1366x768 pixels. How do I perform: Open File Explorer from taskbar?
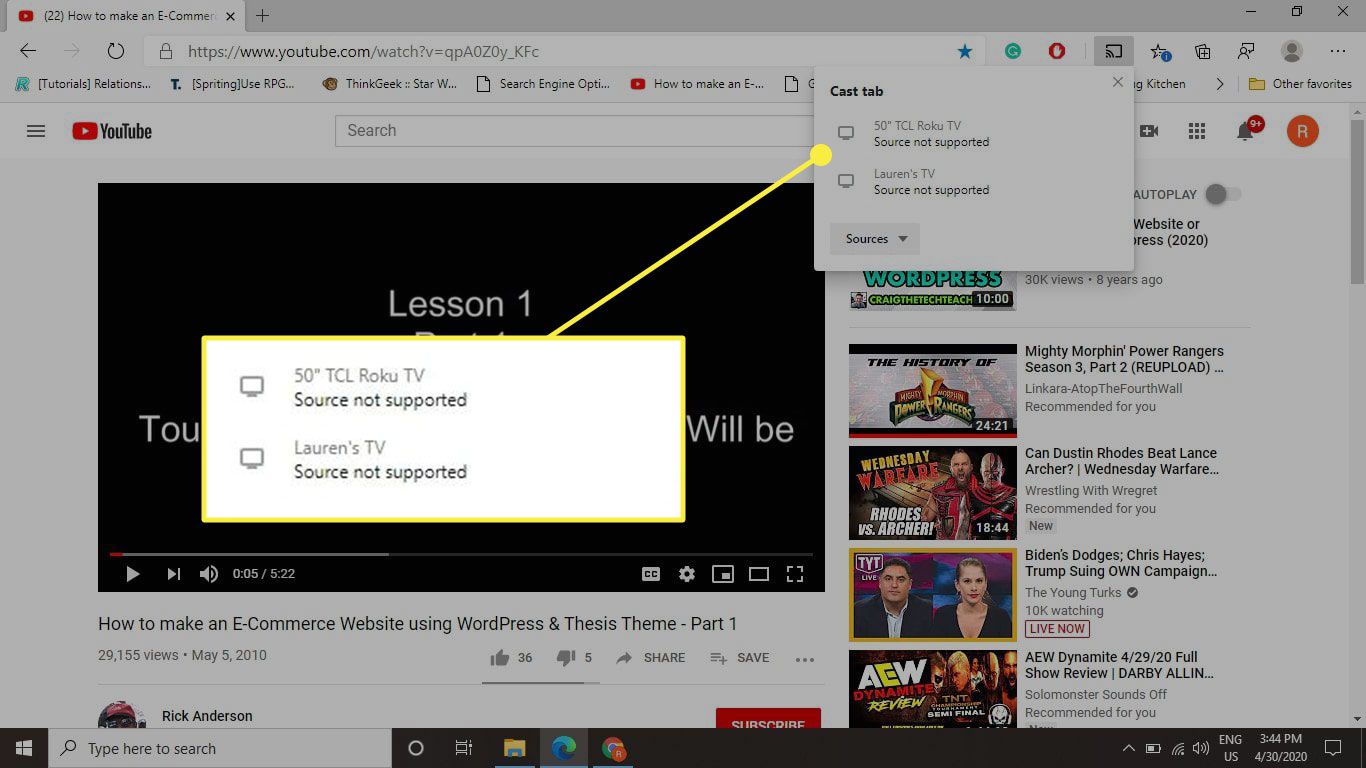click(x=514, y=748)
